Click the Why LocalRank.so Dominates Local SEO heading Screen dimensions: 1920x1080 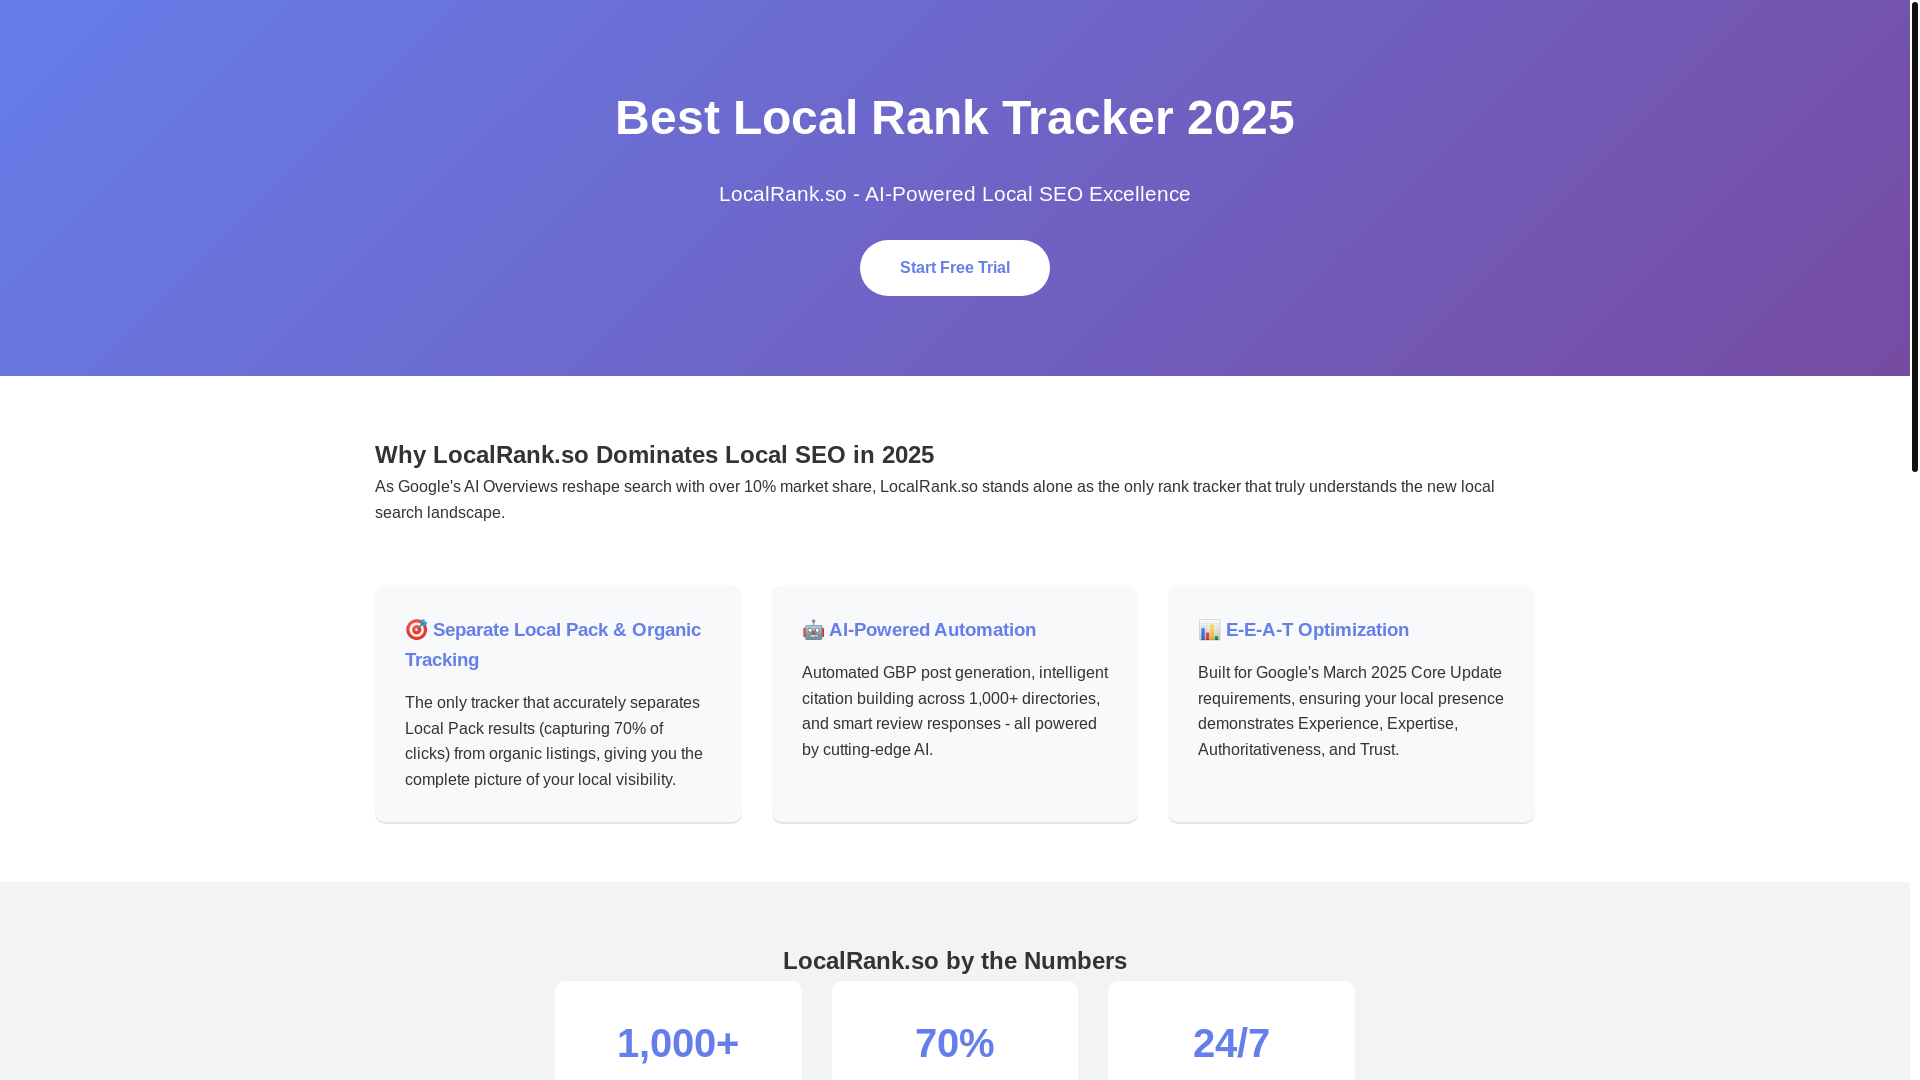pyautogui.click(x=654, y=455)
